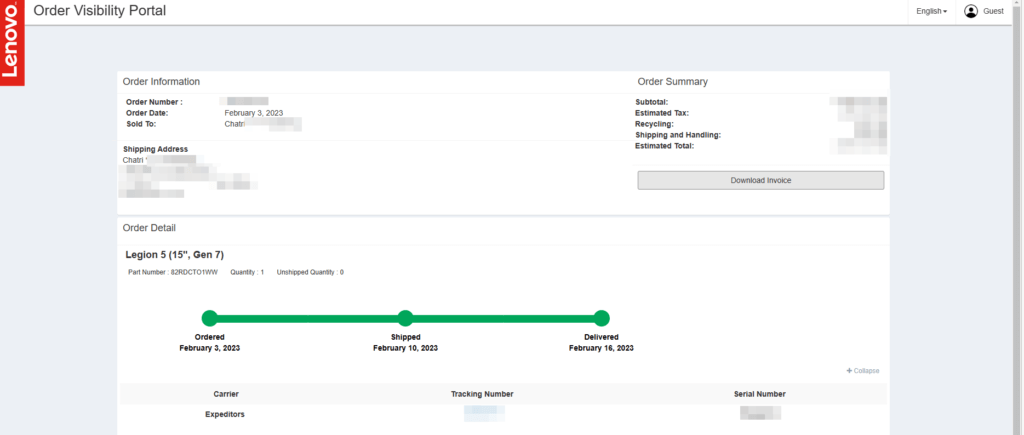The image size is (1024, 435).
Task: Click the Download Invoice button
Action: 761,180
